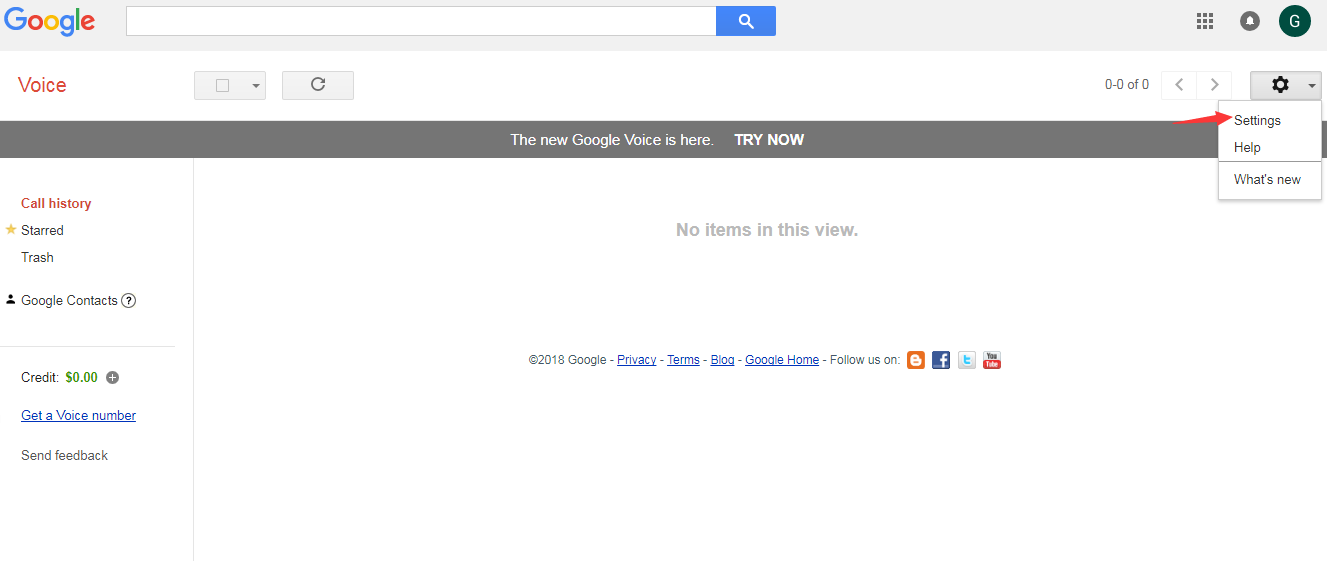Click the Google Contacts help question mark
Image resolution: width=1327 pixels, height=561 pixels.
pos(129,301)
